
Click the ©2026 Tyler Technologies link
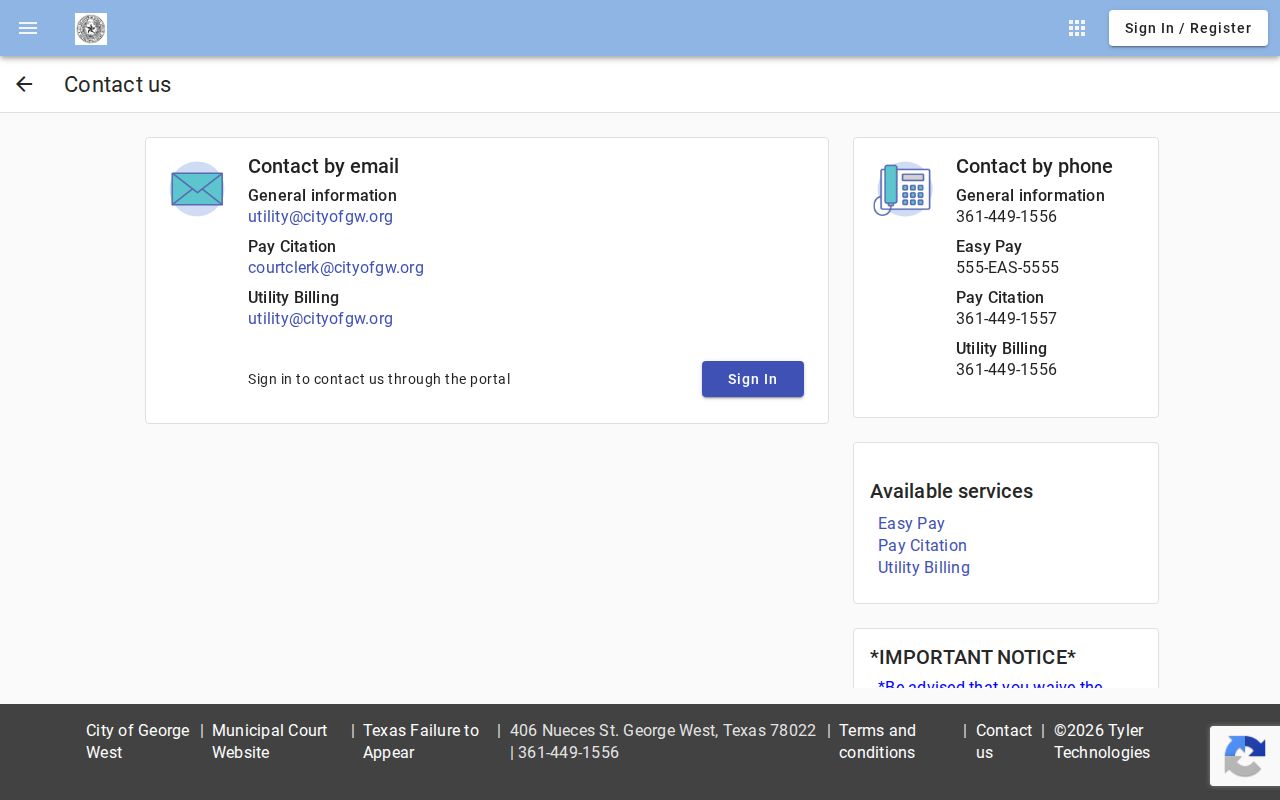pos(1102,741)
